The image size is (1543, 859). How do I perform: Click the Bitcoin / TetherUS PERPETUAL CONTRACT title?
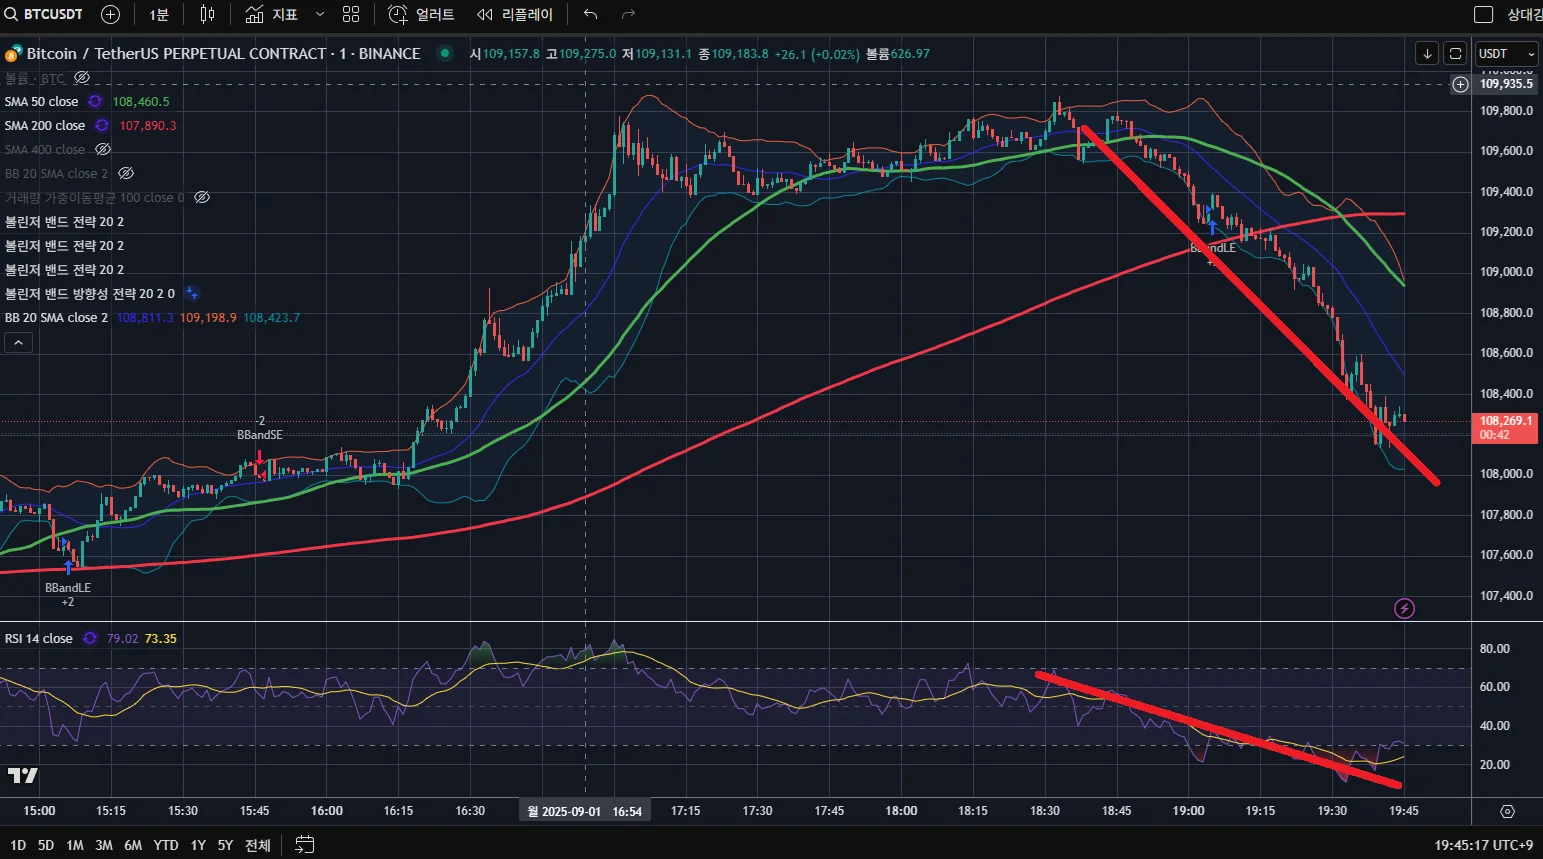[223, 54]
